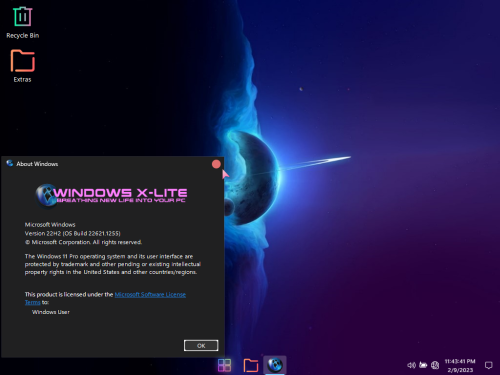Screen dimensions: 500x375
Task: Close the About Windows dialog with the red dot
Action: coord(216,164)
